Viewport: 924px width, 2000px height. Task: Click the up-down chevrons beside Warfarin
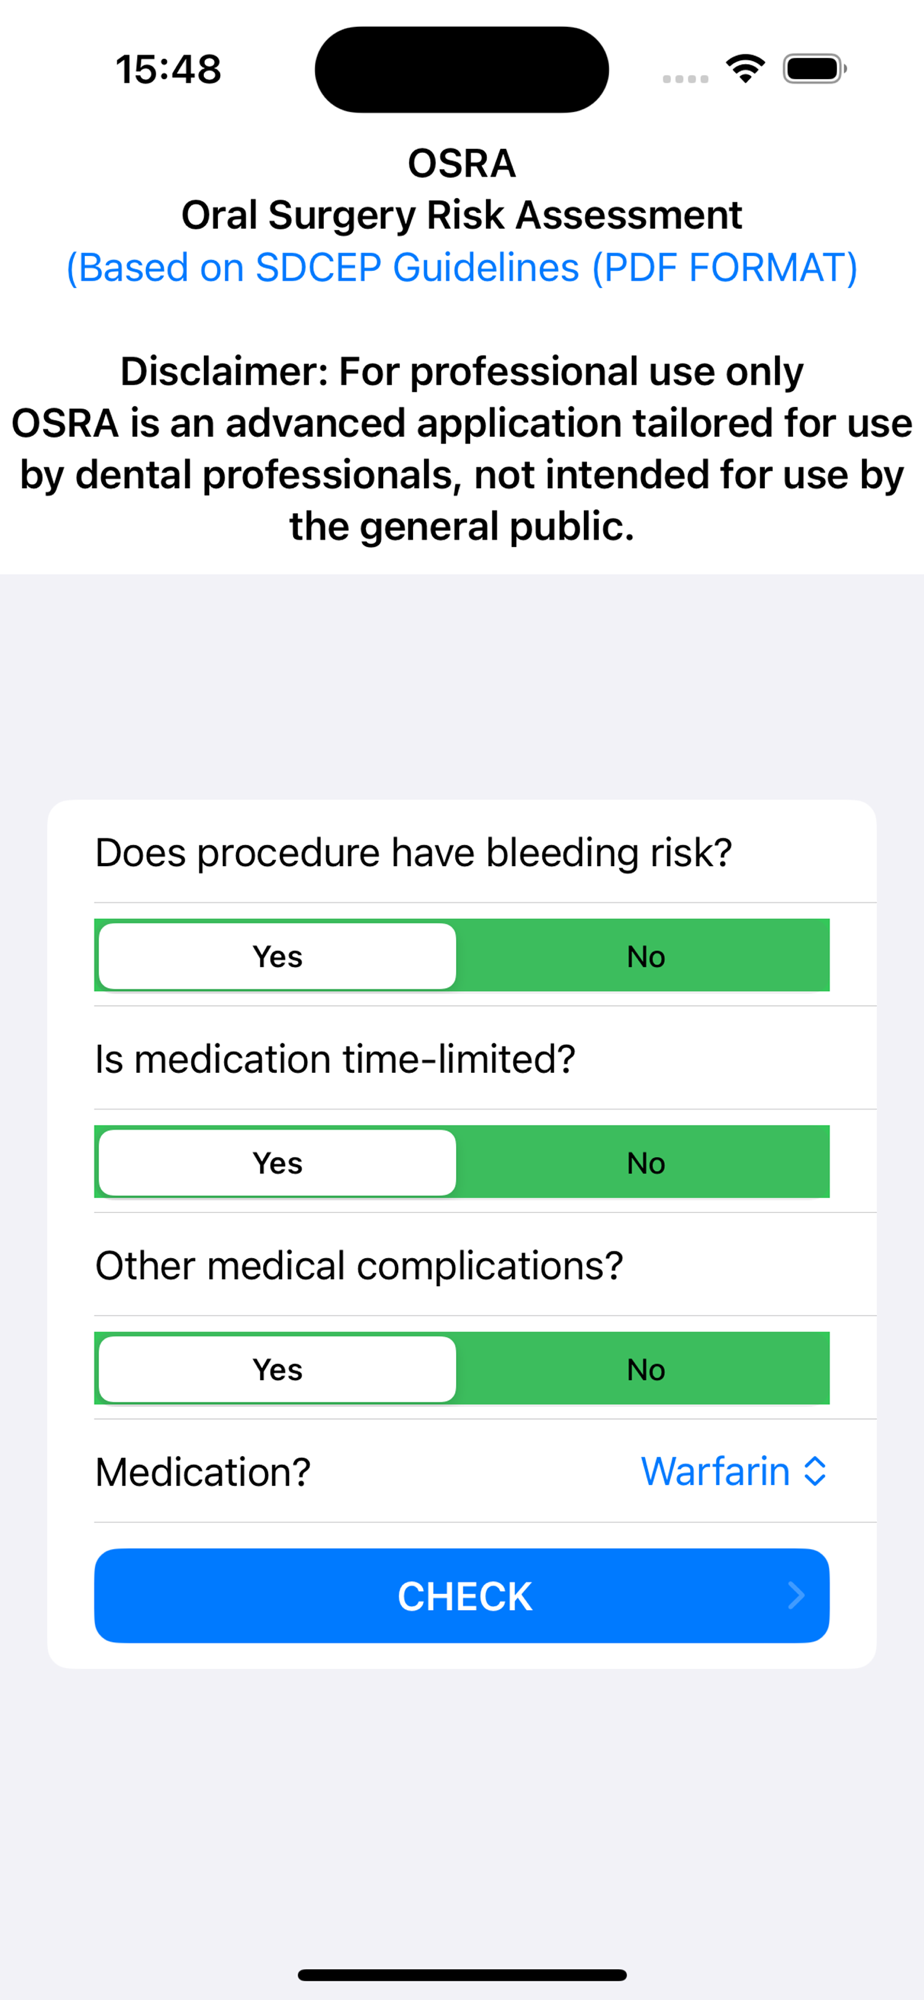(x=816, y=1471)
